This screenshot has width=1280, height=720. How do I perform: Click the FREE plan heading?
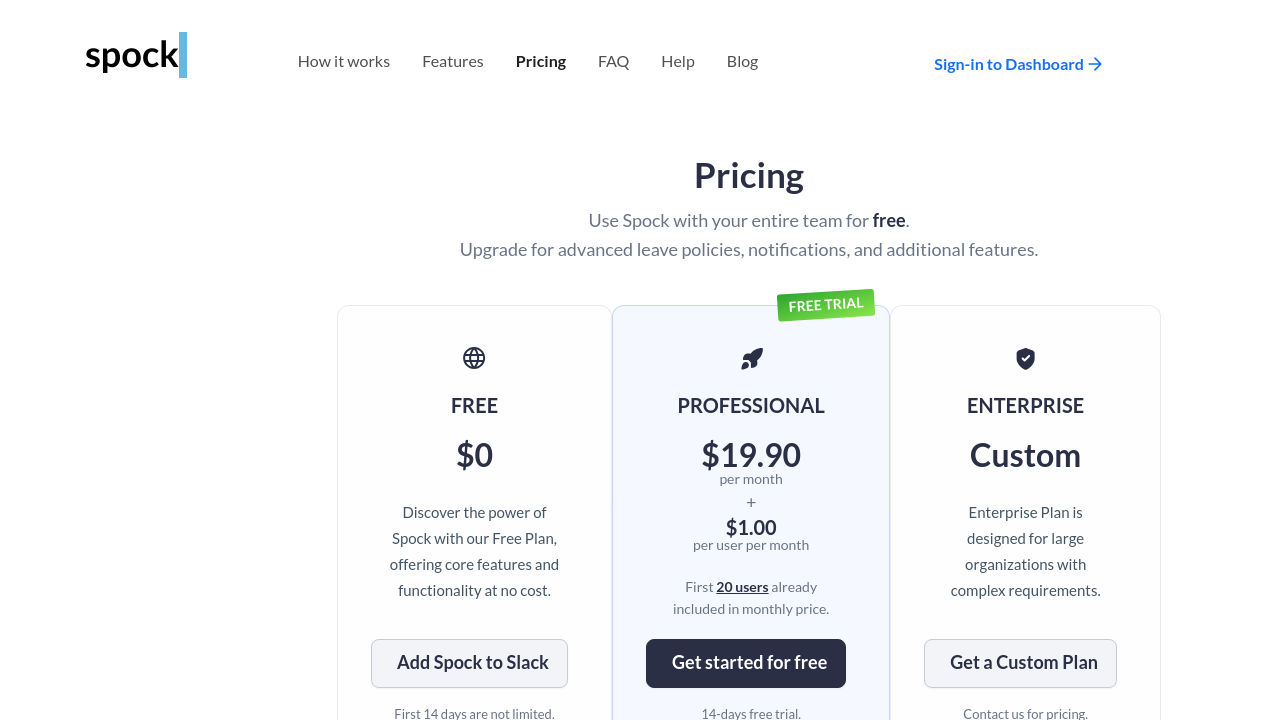(x=474, y=406)
